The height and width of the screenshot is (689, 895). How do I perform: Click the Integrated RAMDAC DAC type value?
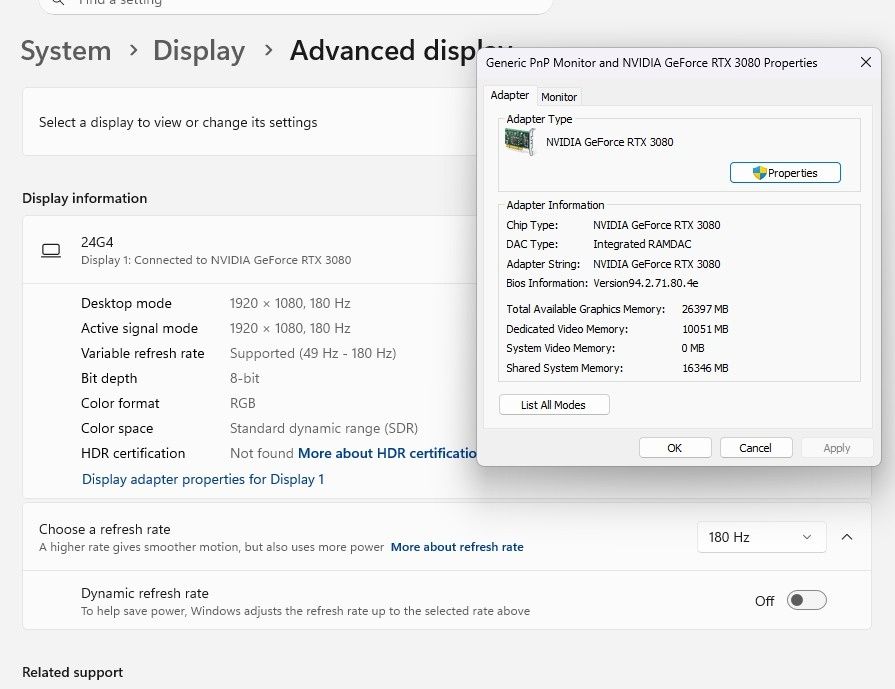tap(642, 244)
